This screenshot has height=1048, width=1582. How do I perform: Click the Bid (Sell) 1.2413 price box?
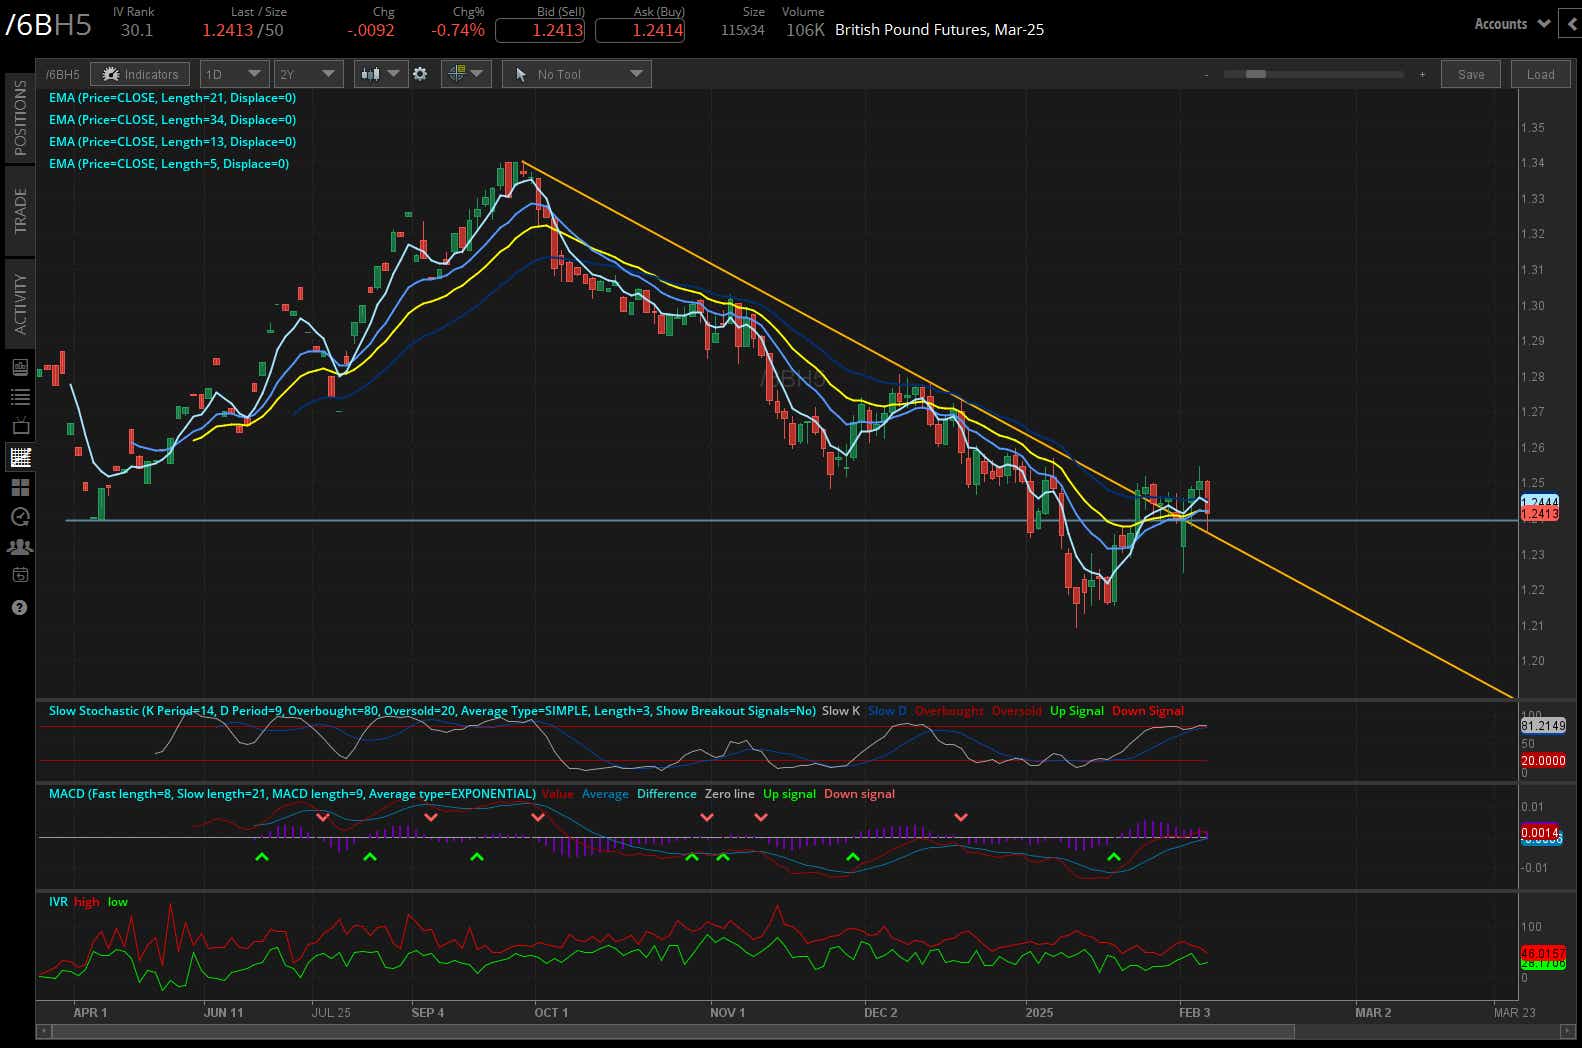[540, 30]
